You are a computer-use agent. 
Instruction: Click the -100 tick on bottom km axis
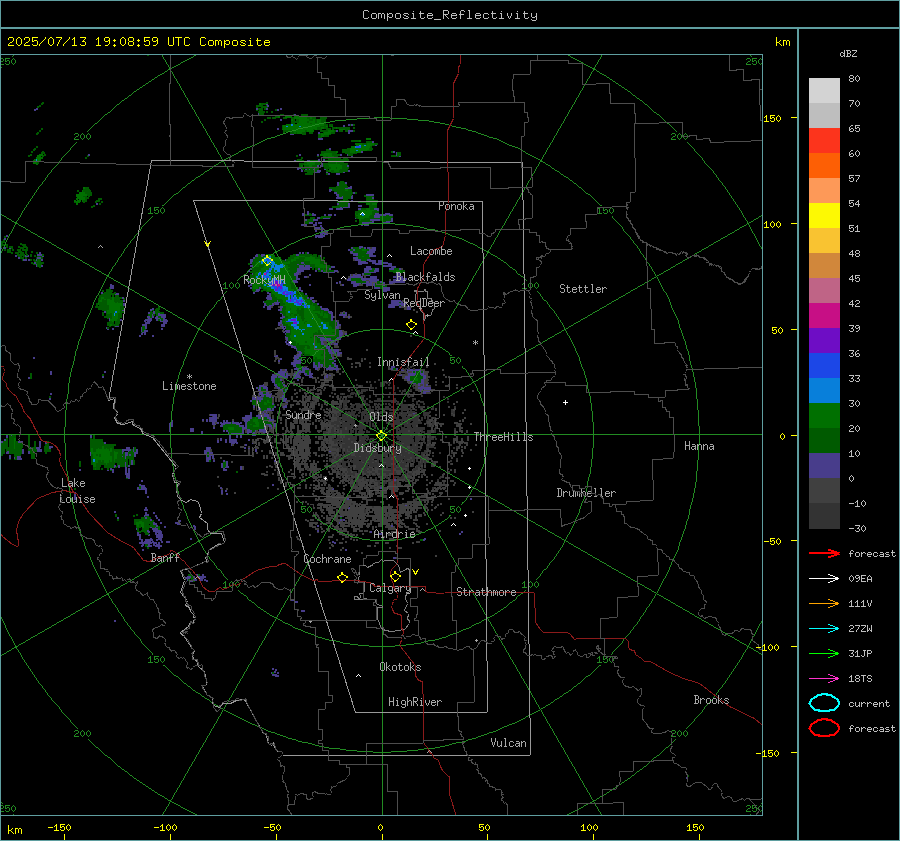(165, 827)
